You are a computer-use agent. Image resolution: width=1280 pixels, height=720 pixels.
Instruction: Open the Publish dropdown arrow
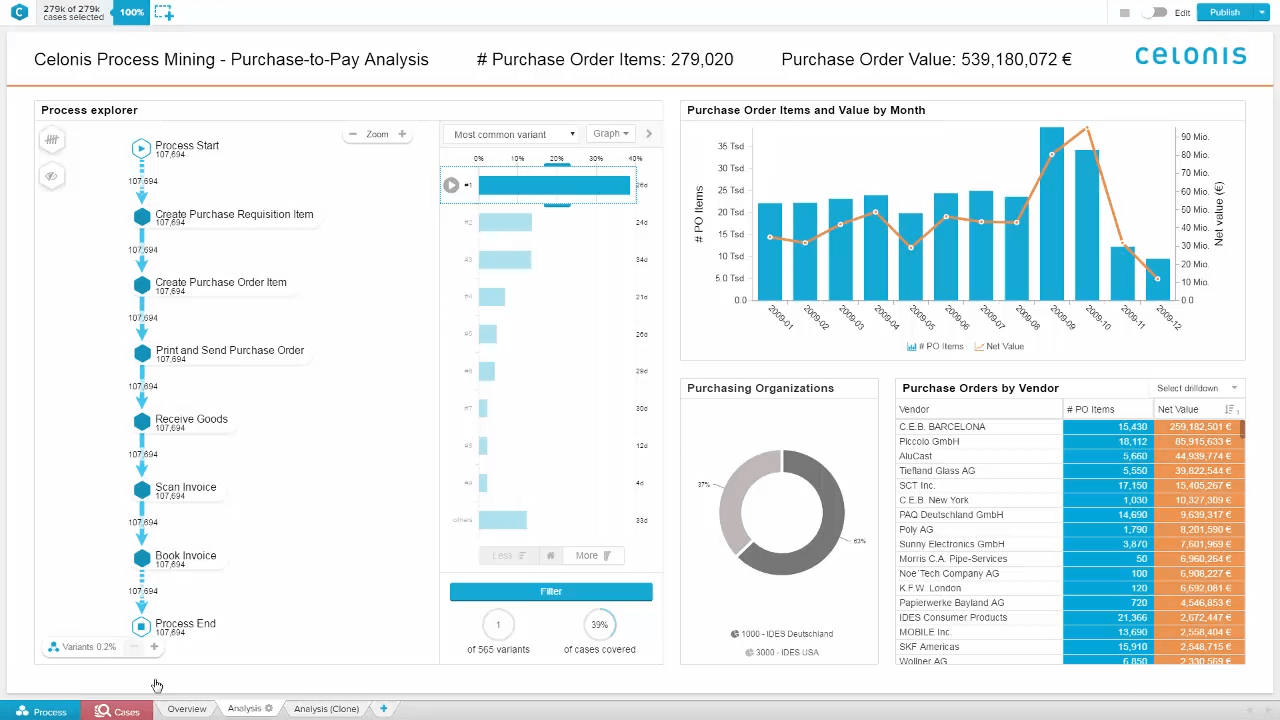pos(1262,13)
